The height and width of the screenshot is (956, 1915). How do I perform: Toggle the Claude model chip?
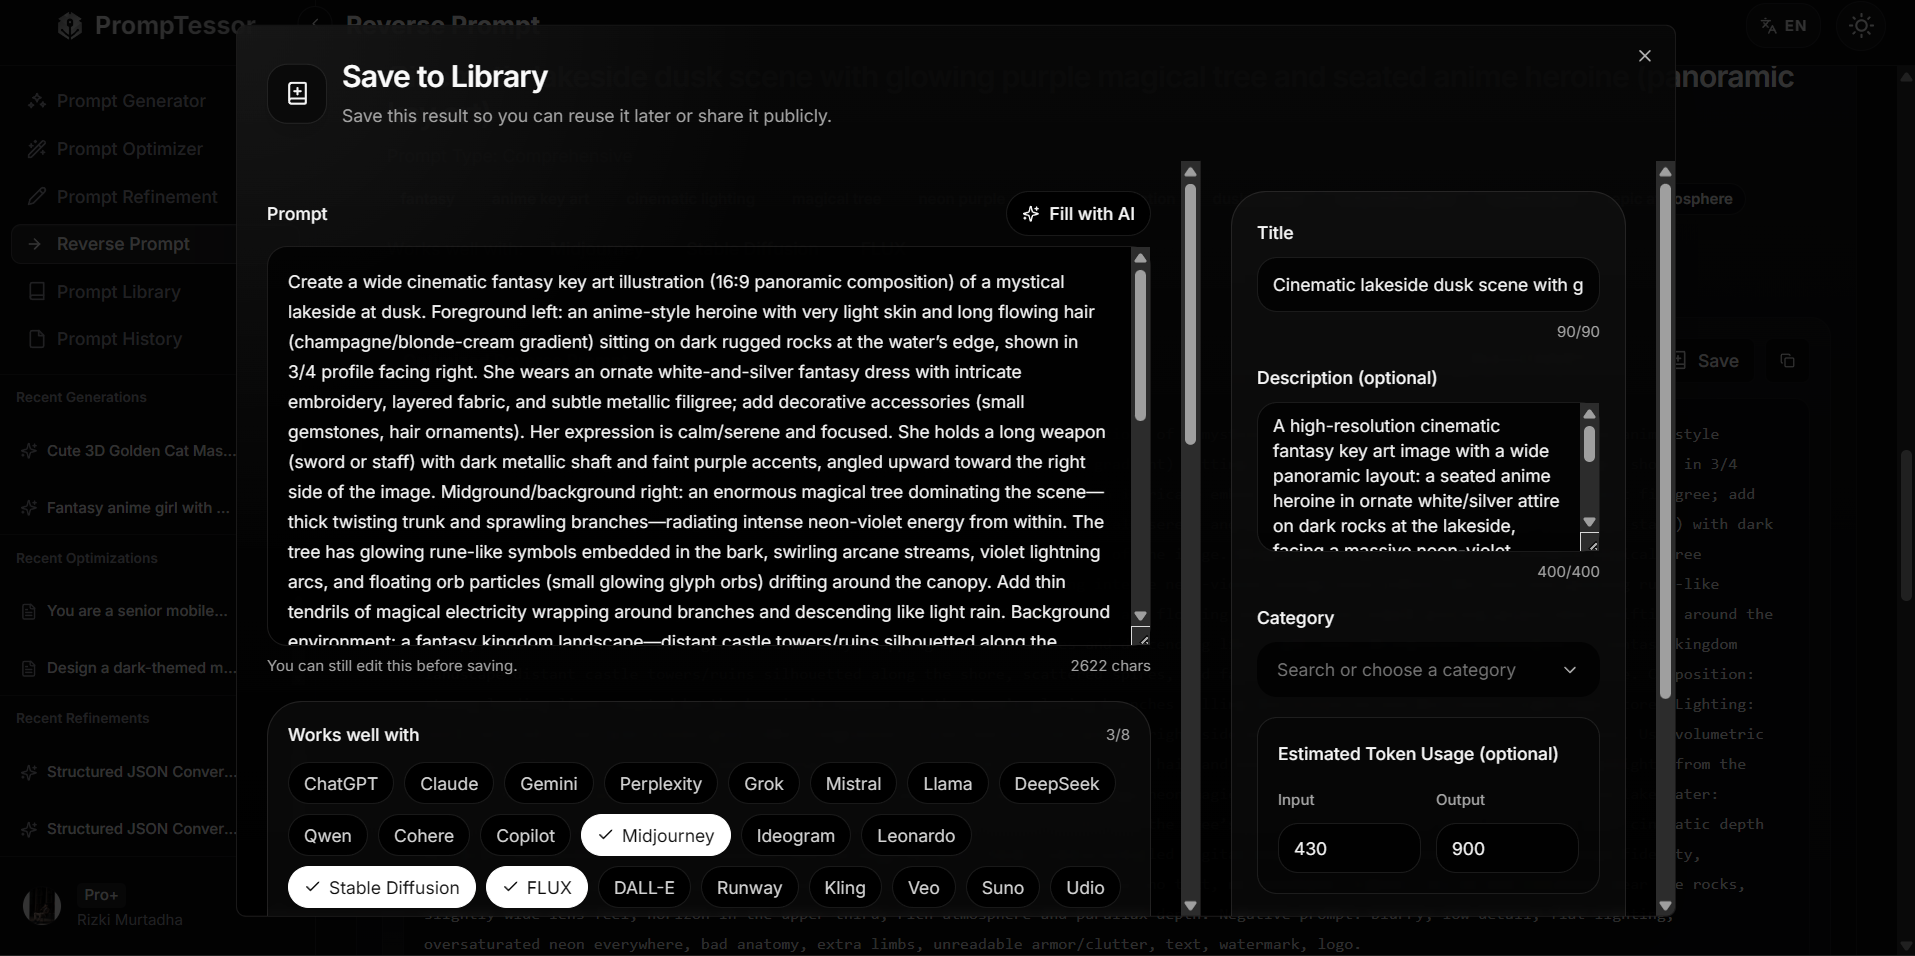449,784
